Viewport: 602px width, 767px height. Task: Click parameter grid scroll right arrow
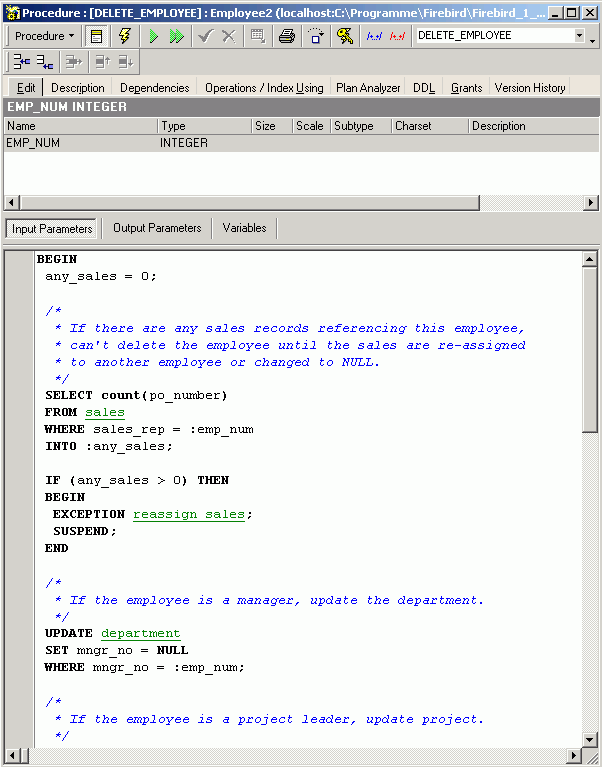click(591, 202)
